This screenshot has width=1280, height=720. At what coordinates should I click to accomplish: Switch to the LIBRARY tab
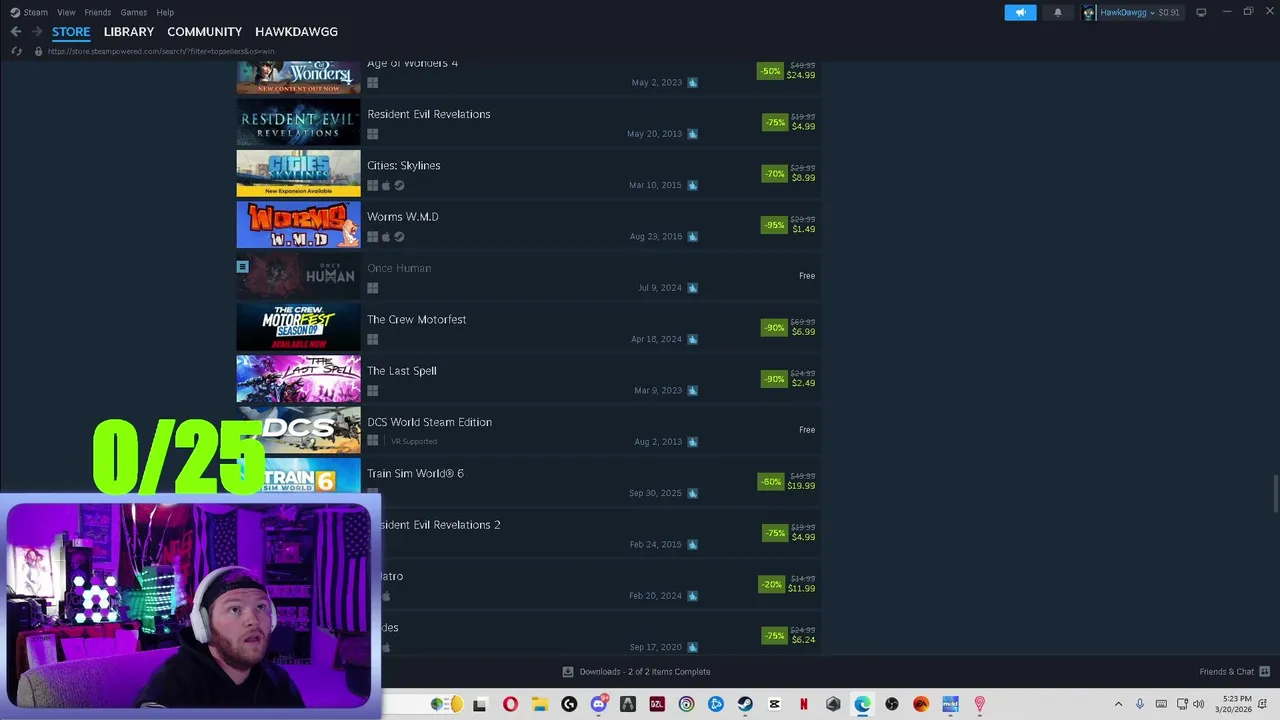point(129,32)
